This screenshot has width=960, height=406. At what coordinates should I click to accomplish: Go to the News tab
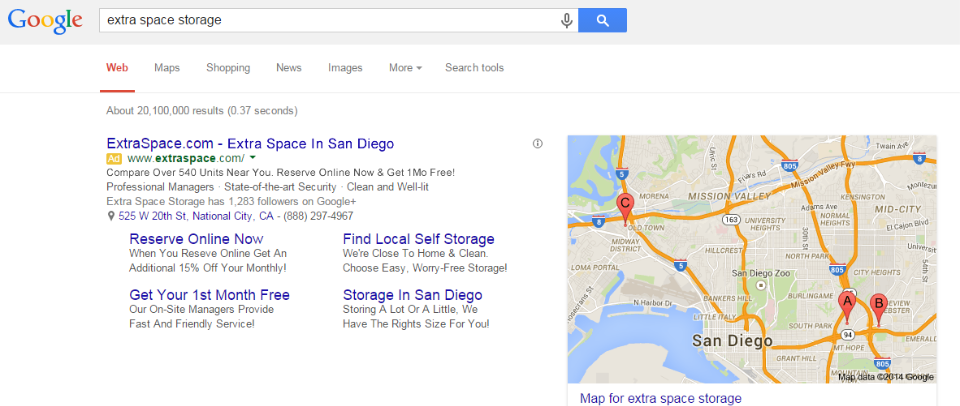click(x=289, y=68)
